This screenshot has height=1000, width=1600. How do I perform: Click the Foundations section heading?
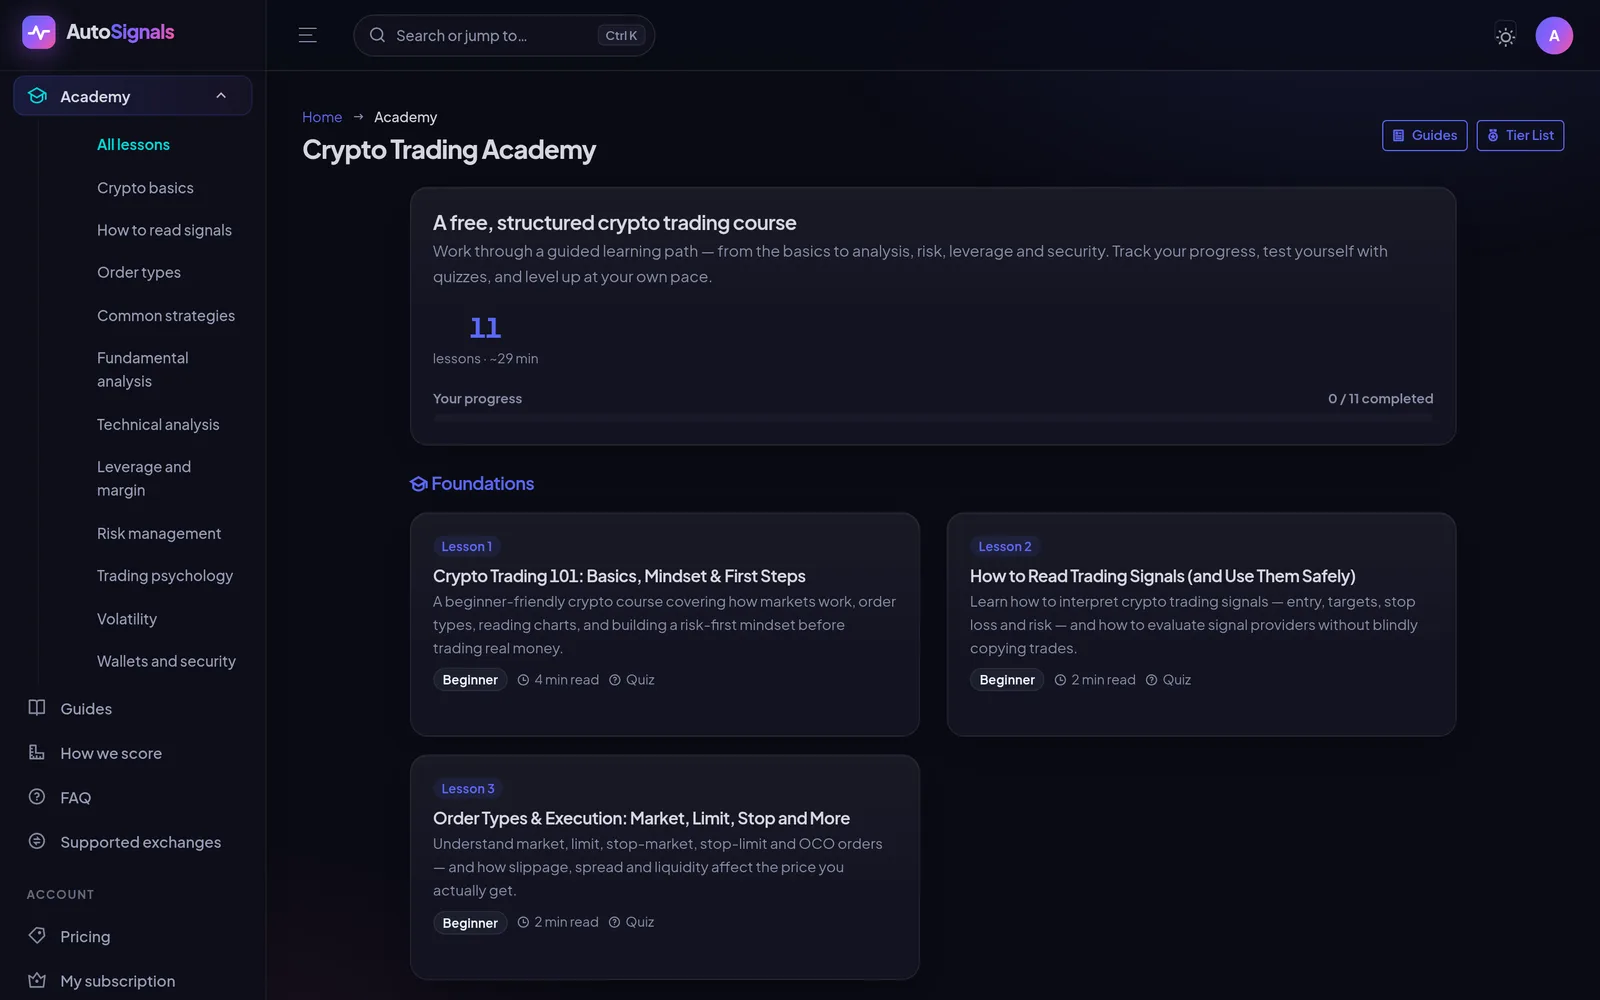482,484
